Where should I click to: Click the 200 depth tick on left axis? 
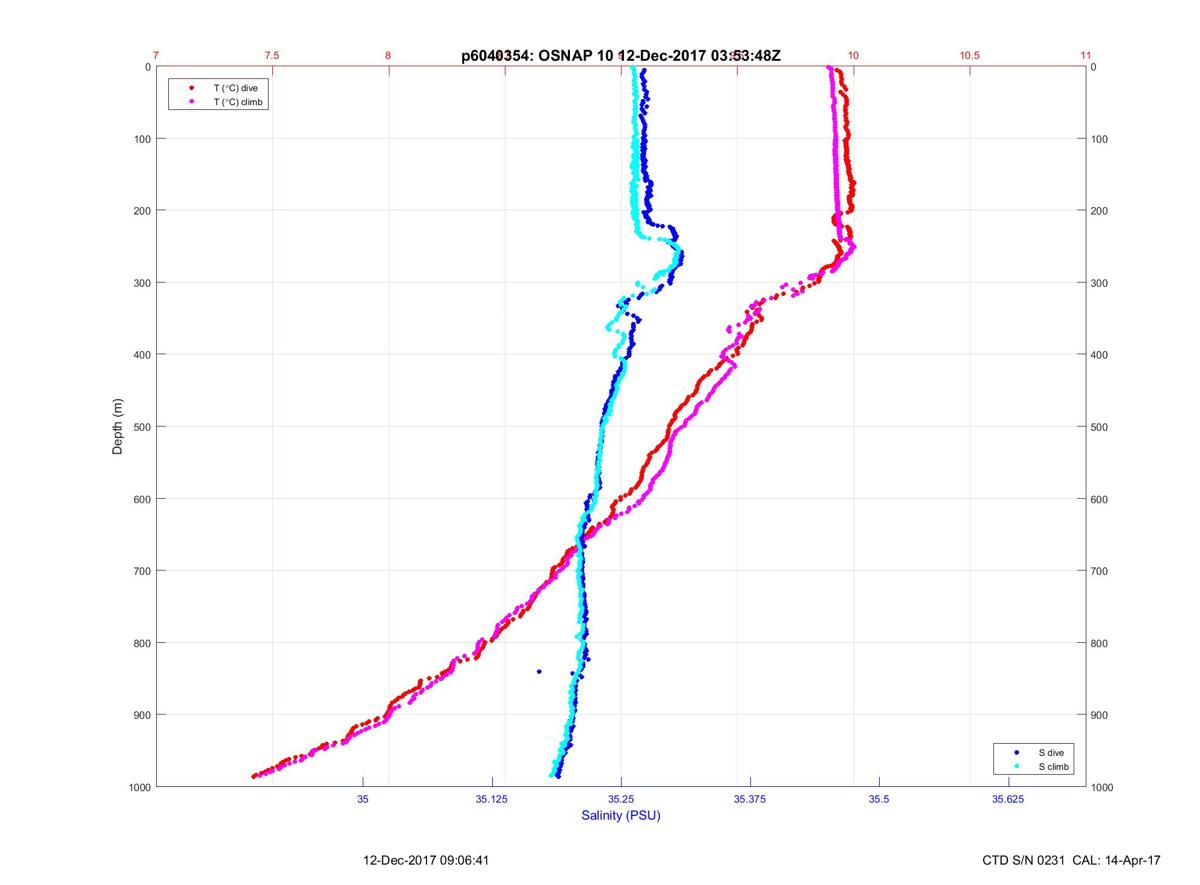(140, 211)
